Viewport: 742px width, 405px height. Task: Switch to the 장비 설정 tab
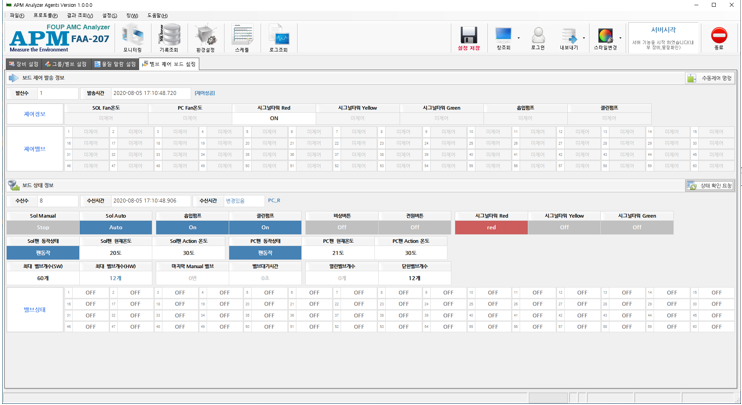23,64
